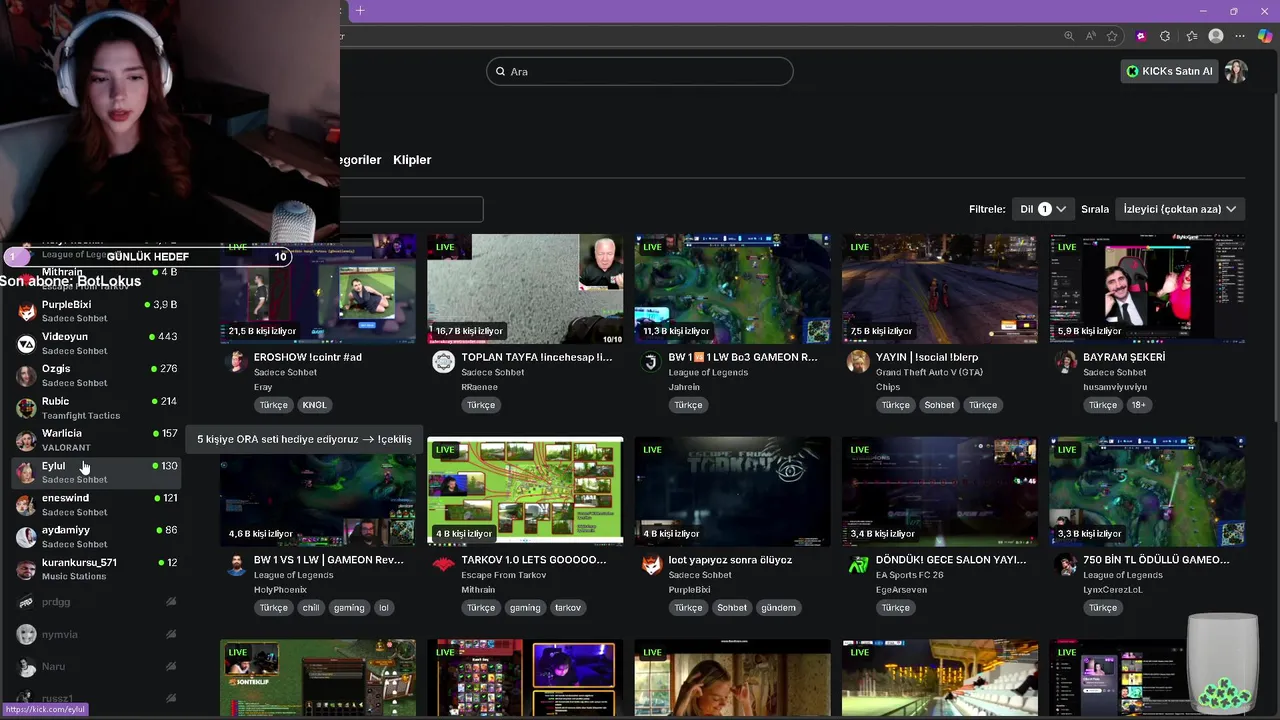
Task: Click the Videoyun avatar icon in sidebar
Action: tap(27, 344)
